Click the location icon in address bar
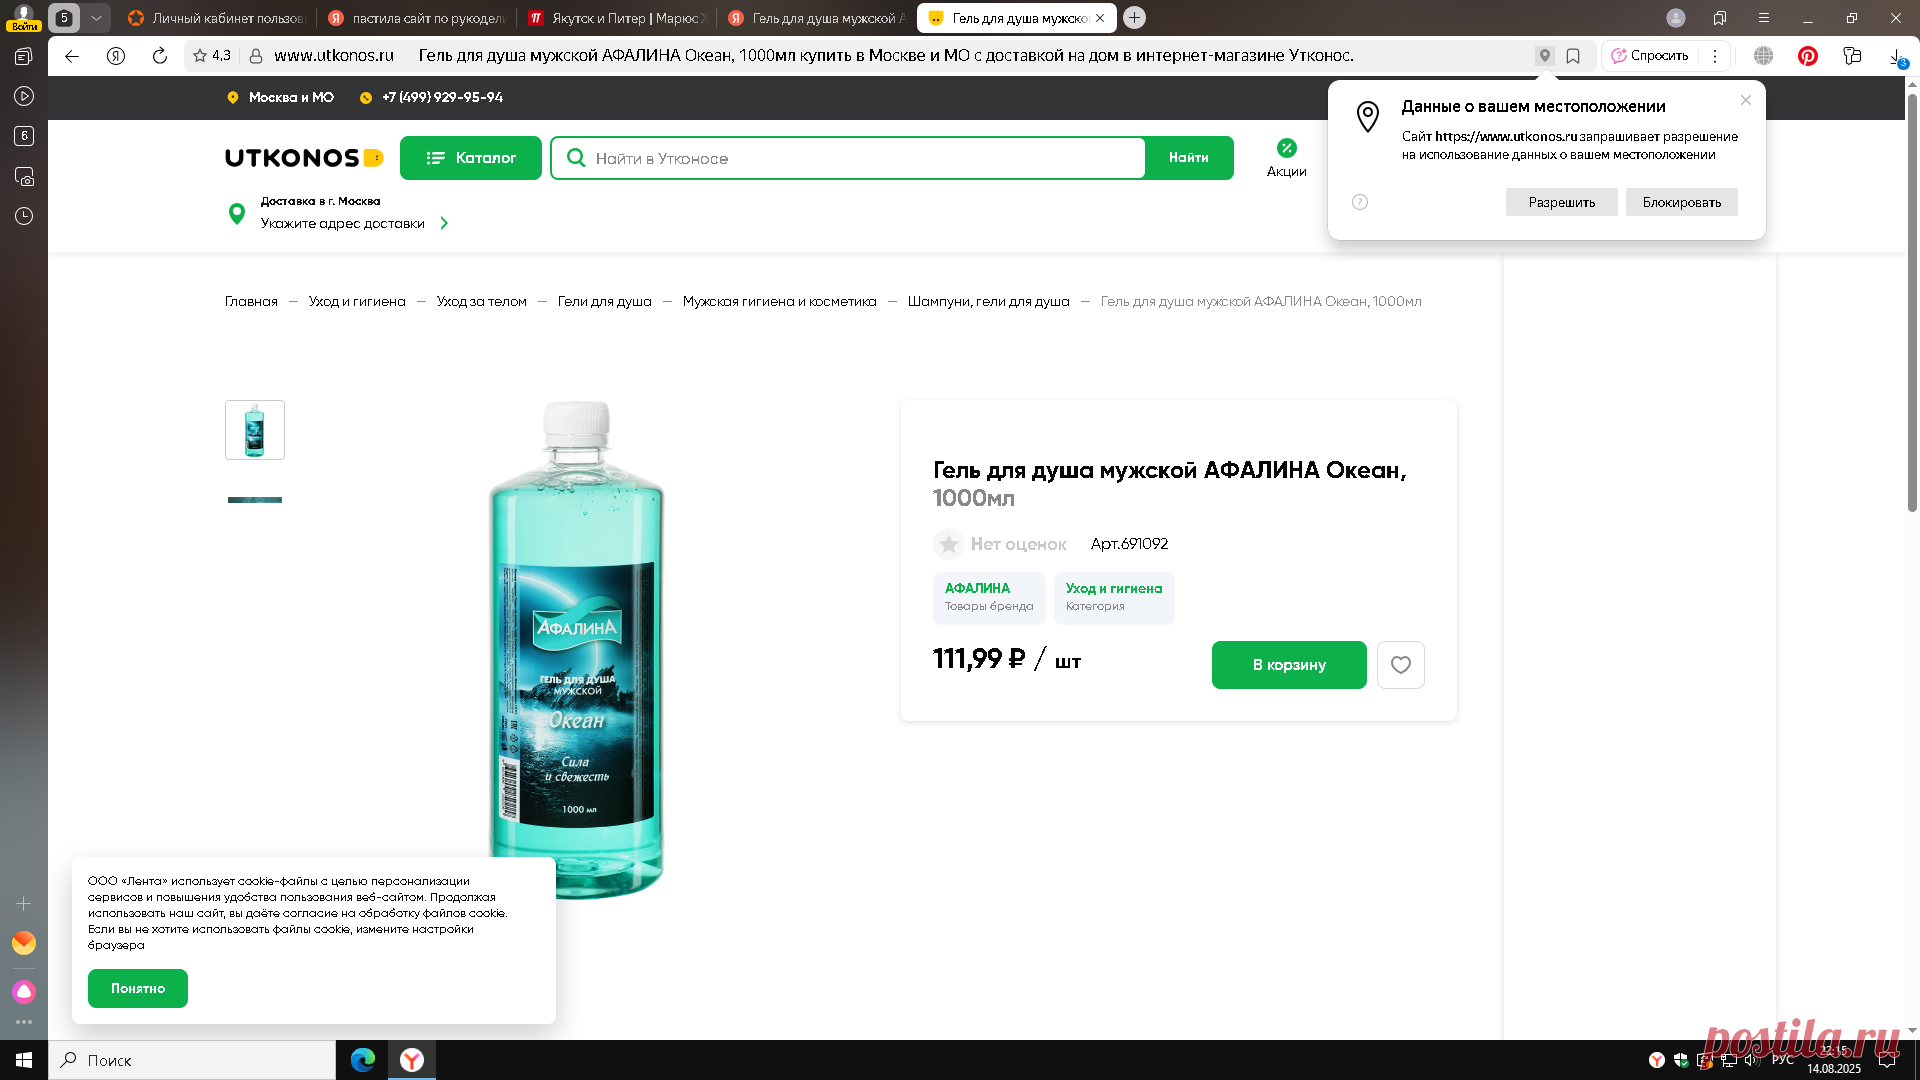The height and width of the screenshot is (1080, 1920). tap(1545, 56)
